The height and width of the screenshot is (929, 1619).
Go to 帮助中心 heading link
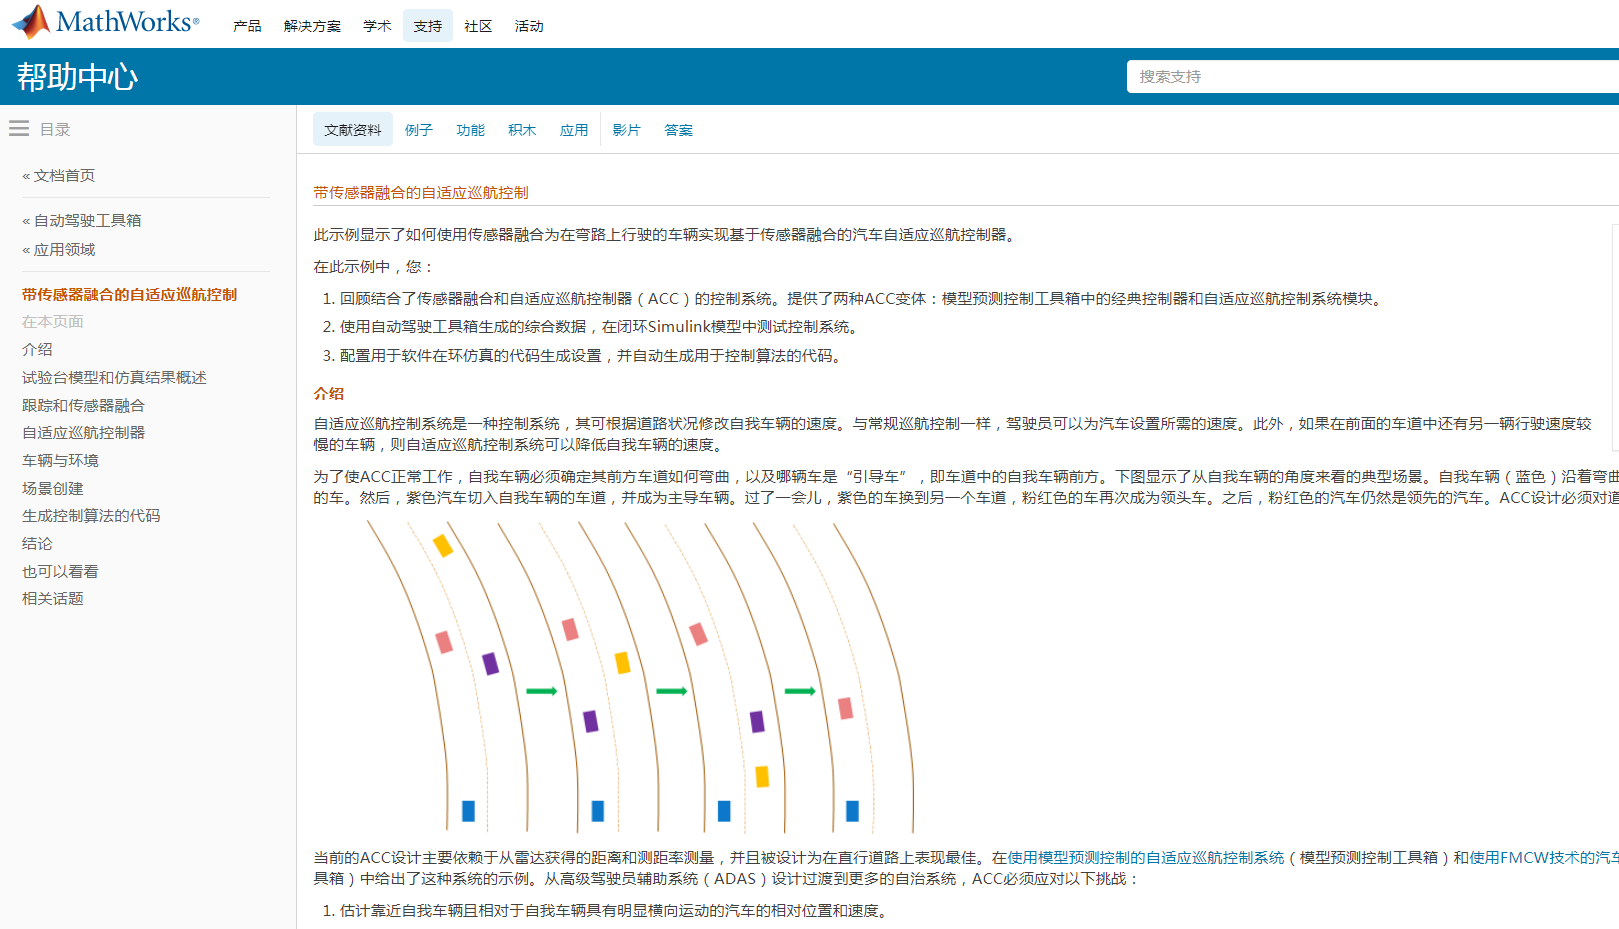(x=77, y=77)
